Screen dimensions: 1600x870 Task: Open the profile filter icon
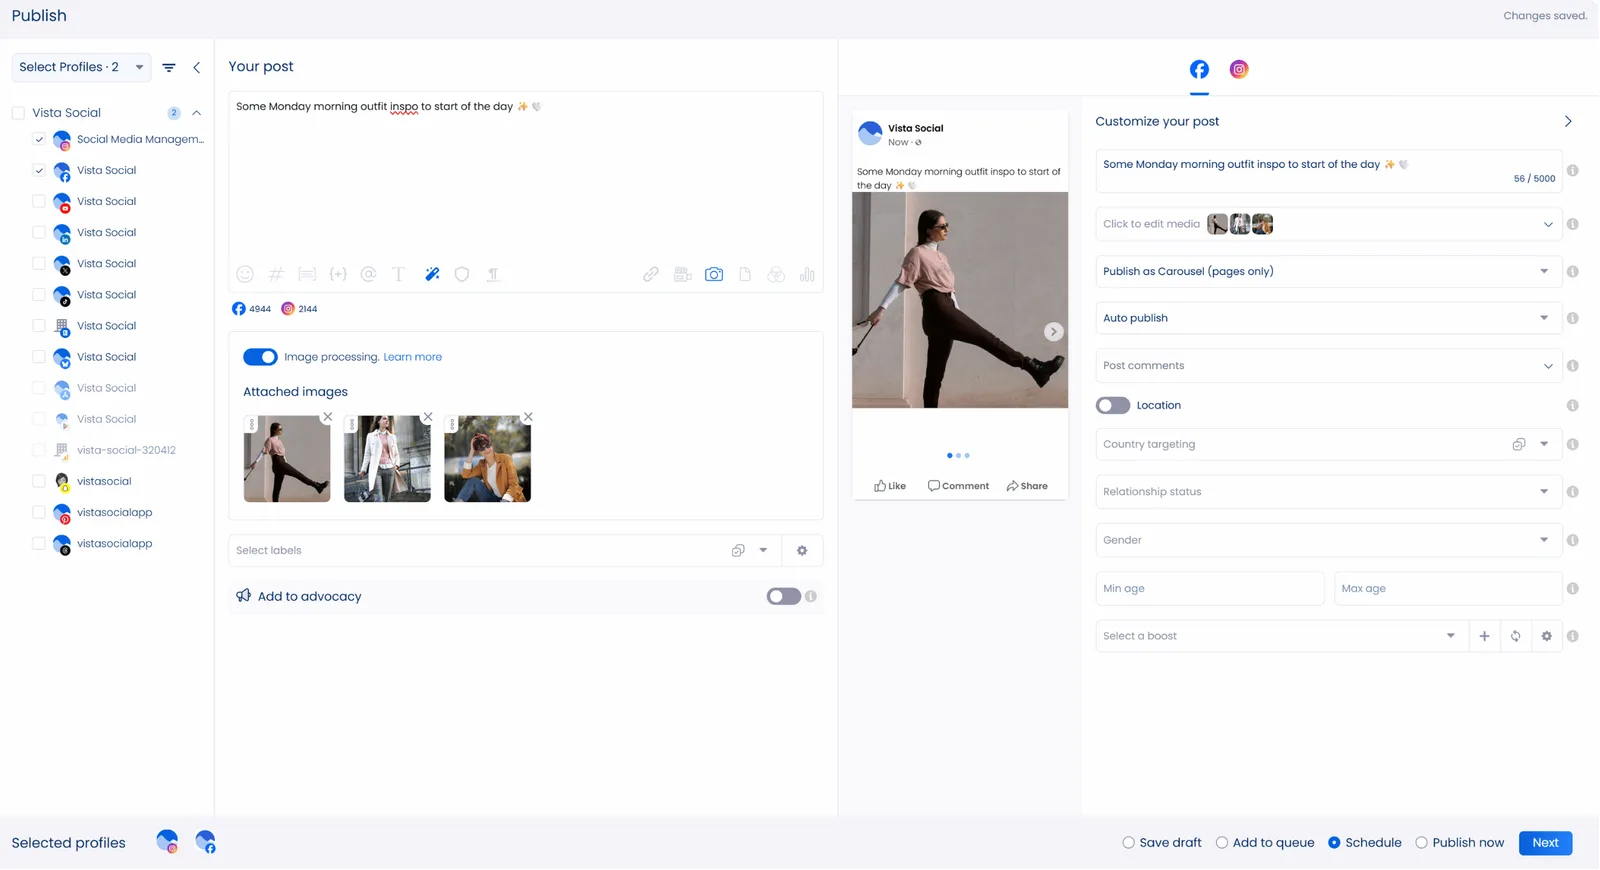169,67
